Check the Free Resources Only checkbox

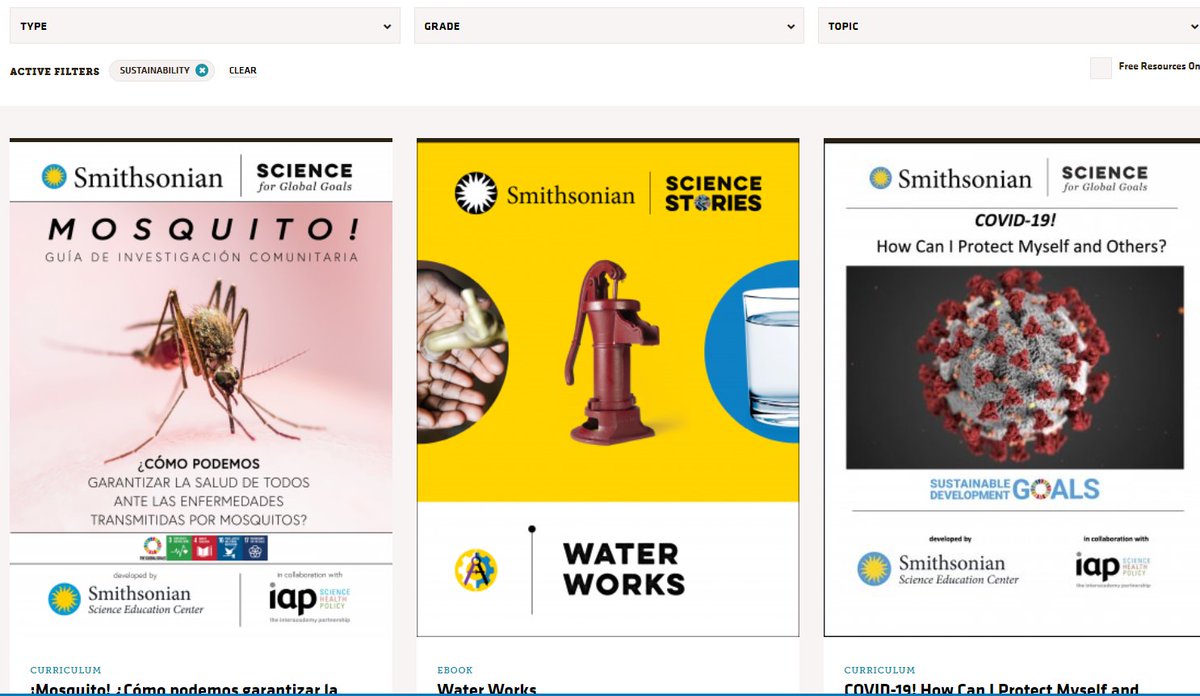[1101, 68]
